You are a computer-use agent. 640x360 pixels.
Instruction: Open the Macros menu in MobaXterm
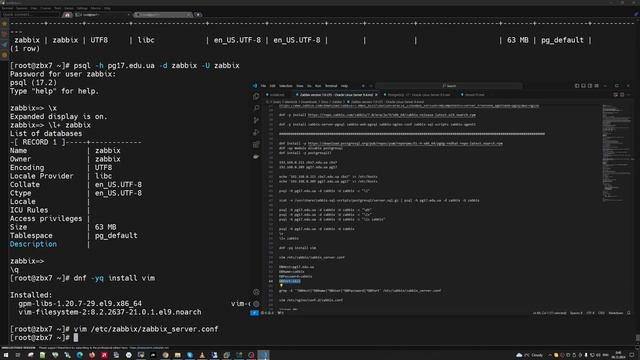click(x=96, y=8)
